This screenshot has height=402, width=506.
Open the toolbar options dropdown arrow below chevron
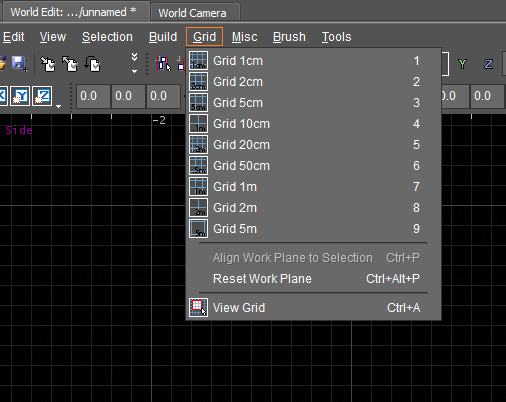[134, 71]
